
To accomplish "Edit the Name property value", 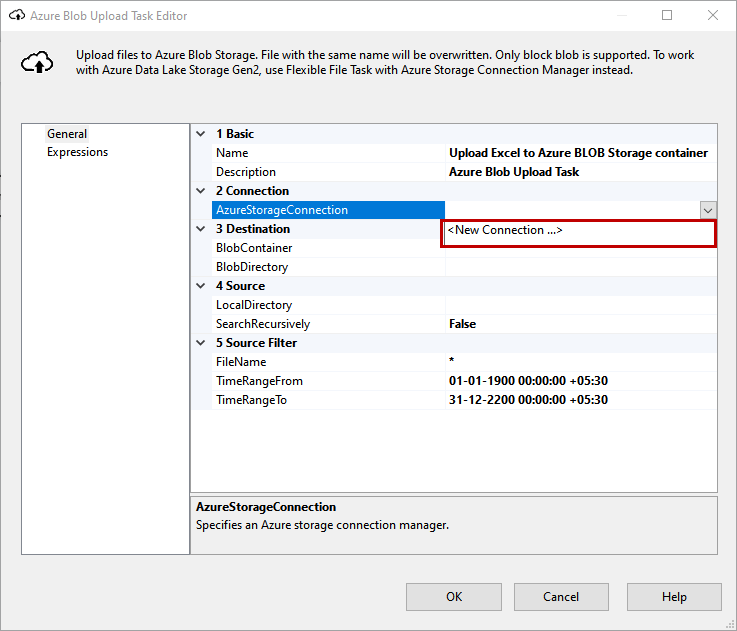I will tap(580, 153).
